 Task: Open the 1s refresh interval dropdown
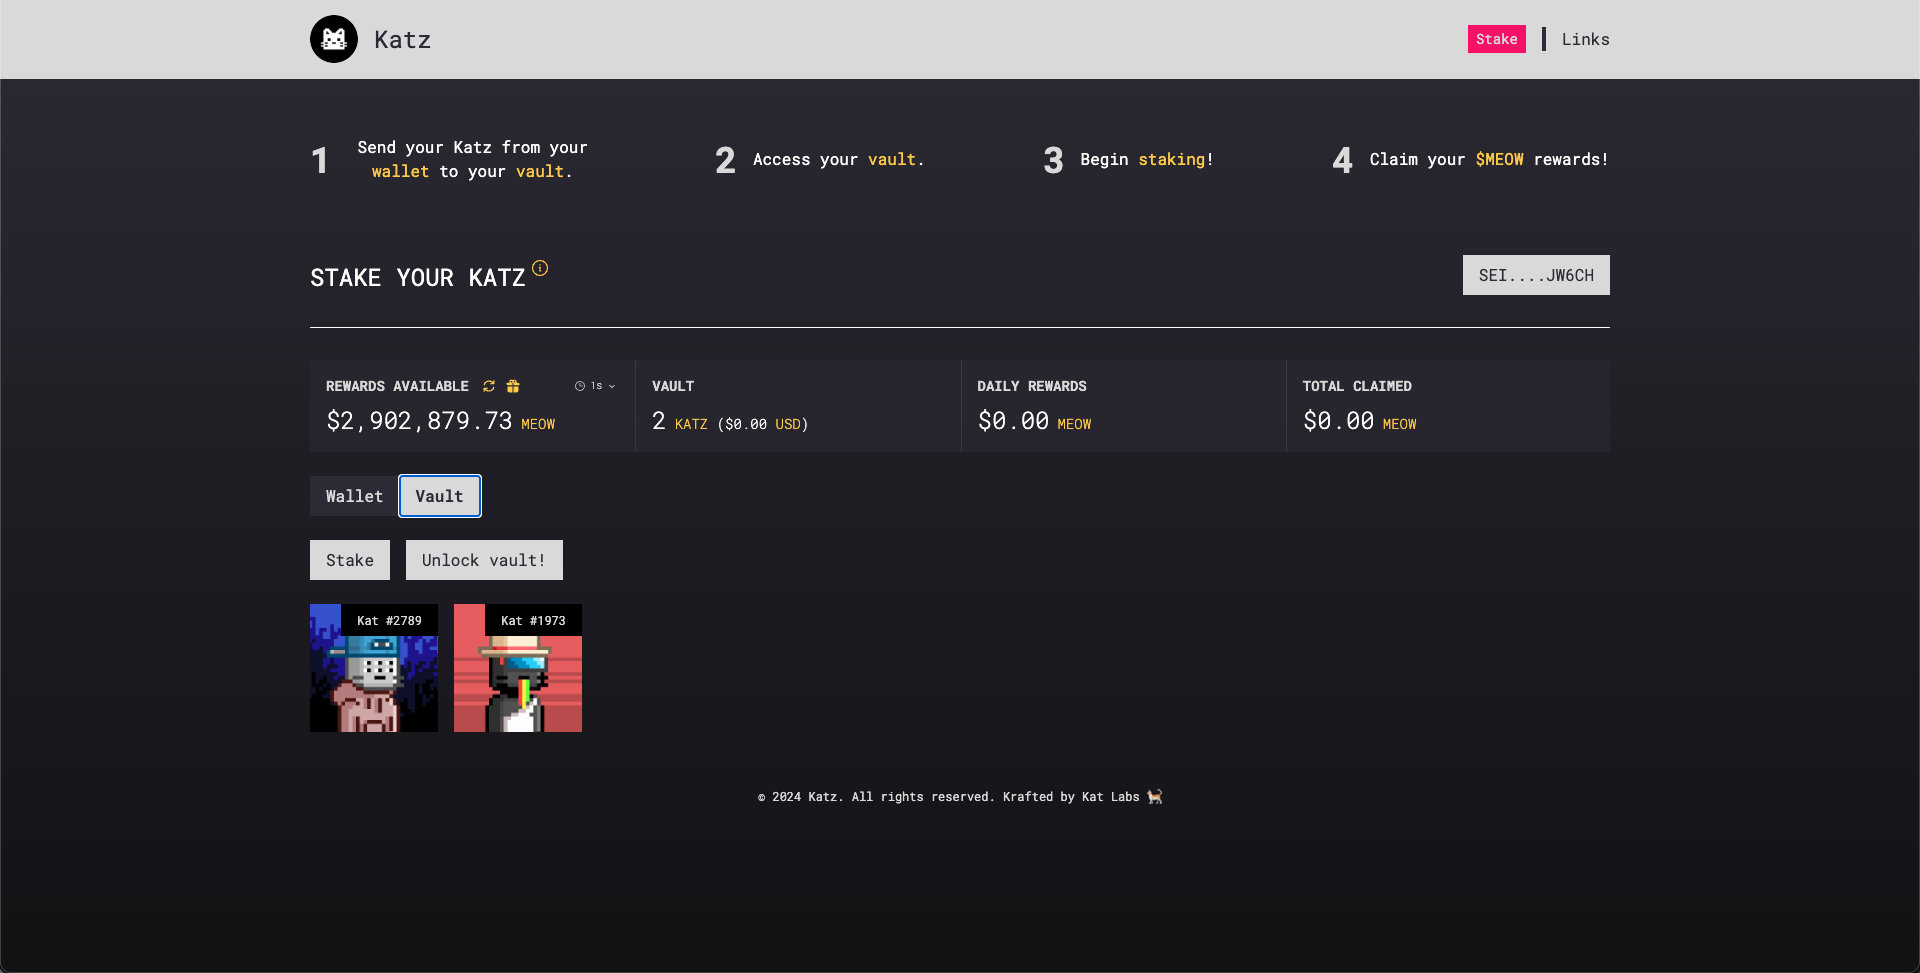pyautogui.click(x=597, y=385)
